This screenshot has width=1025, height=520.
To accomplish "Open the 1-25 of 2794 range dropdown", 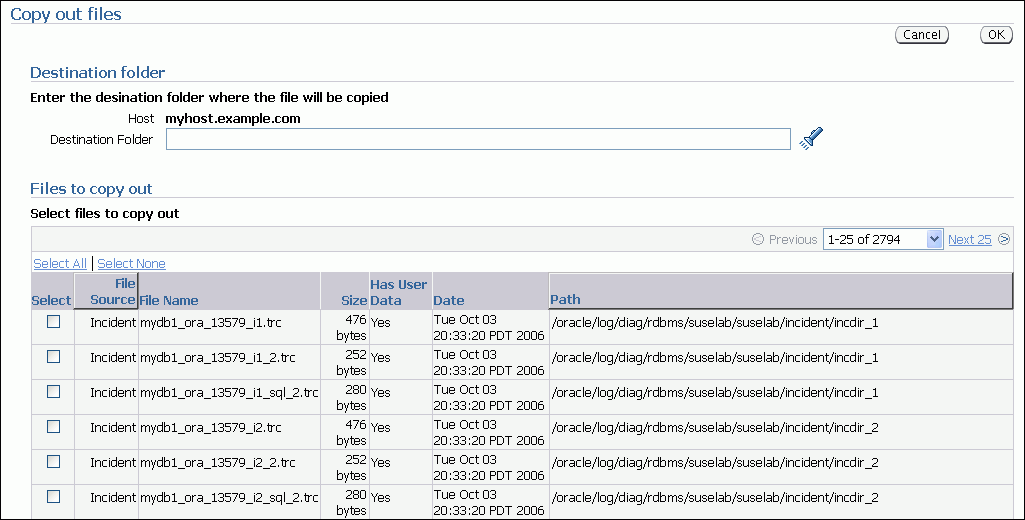I will 882,239.
